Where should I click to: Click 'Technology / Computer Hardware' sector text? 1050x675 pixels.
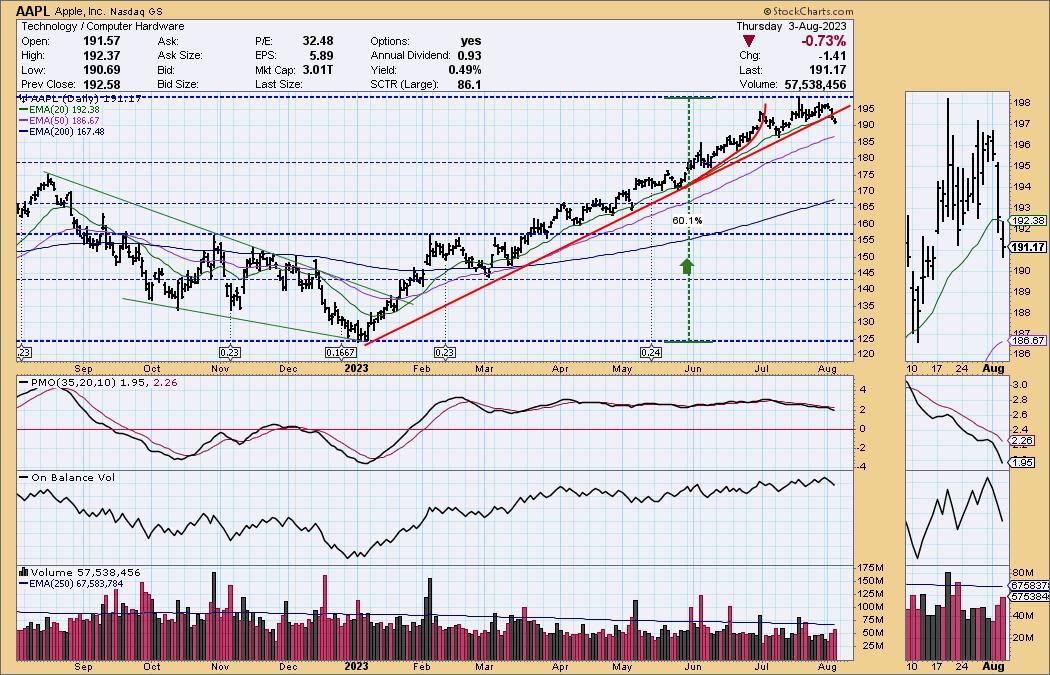pos(102,26)
